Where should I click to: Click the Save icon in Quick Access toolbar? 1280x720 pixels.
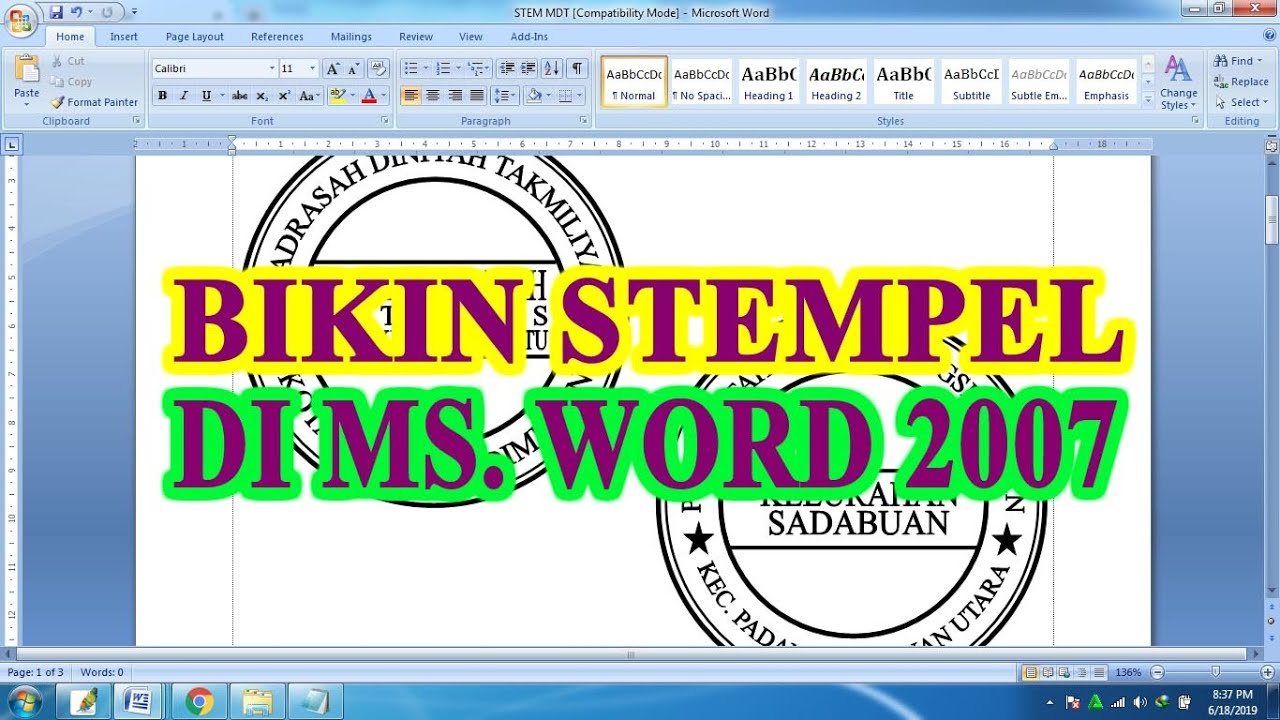56,12
